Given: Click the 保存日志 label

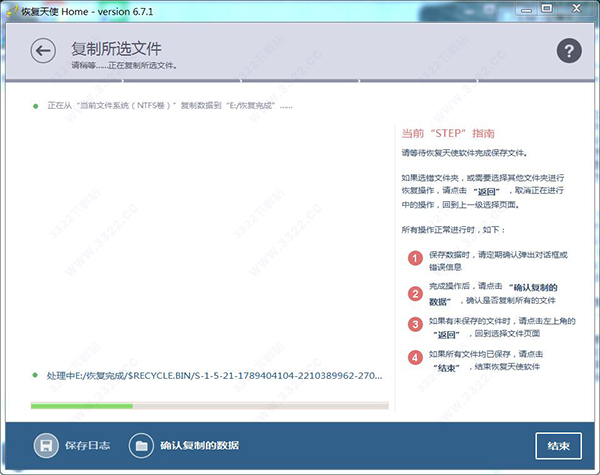Looking at the screenshot, I should point(88,446).
